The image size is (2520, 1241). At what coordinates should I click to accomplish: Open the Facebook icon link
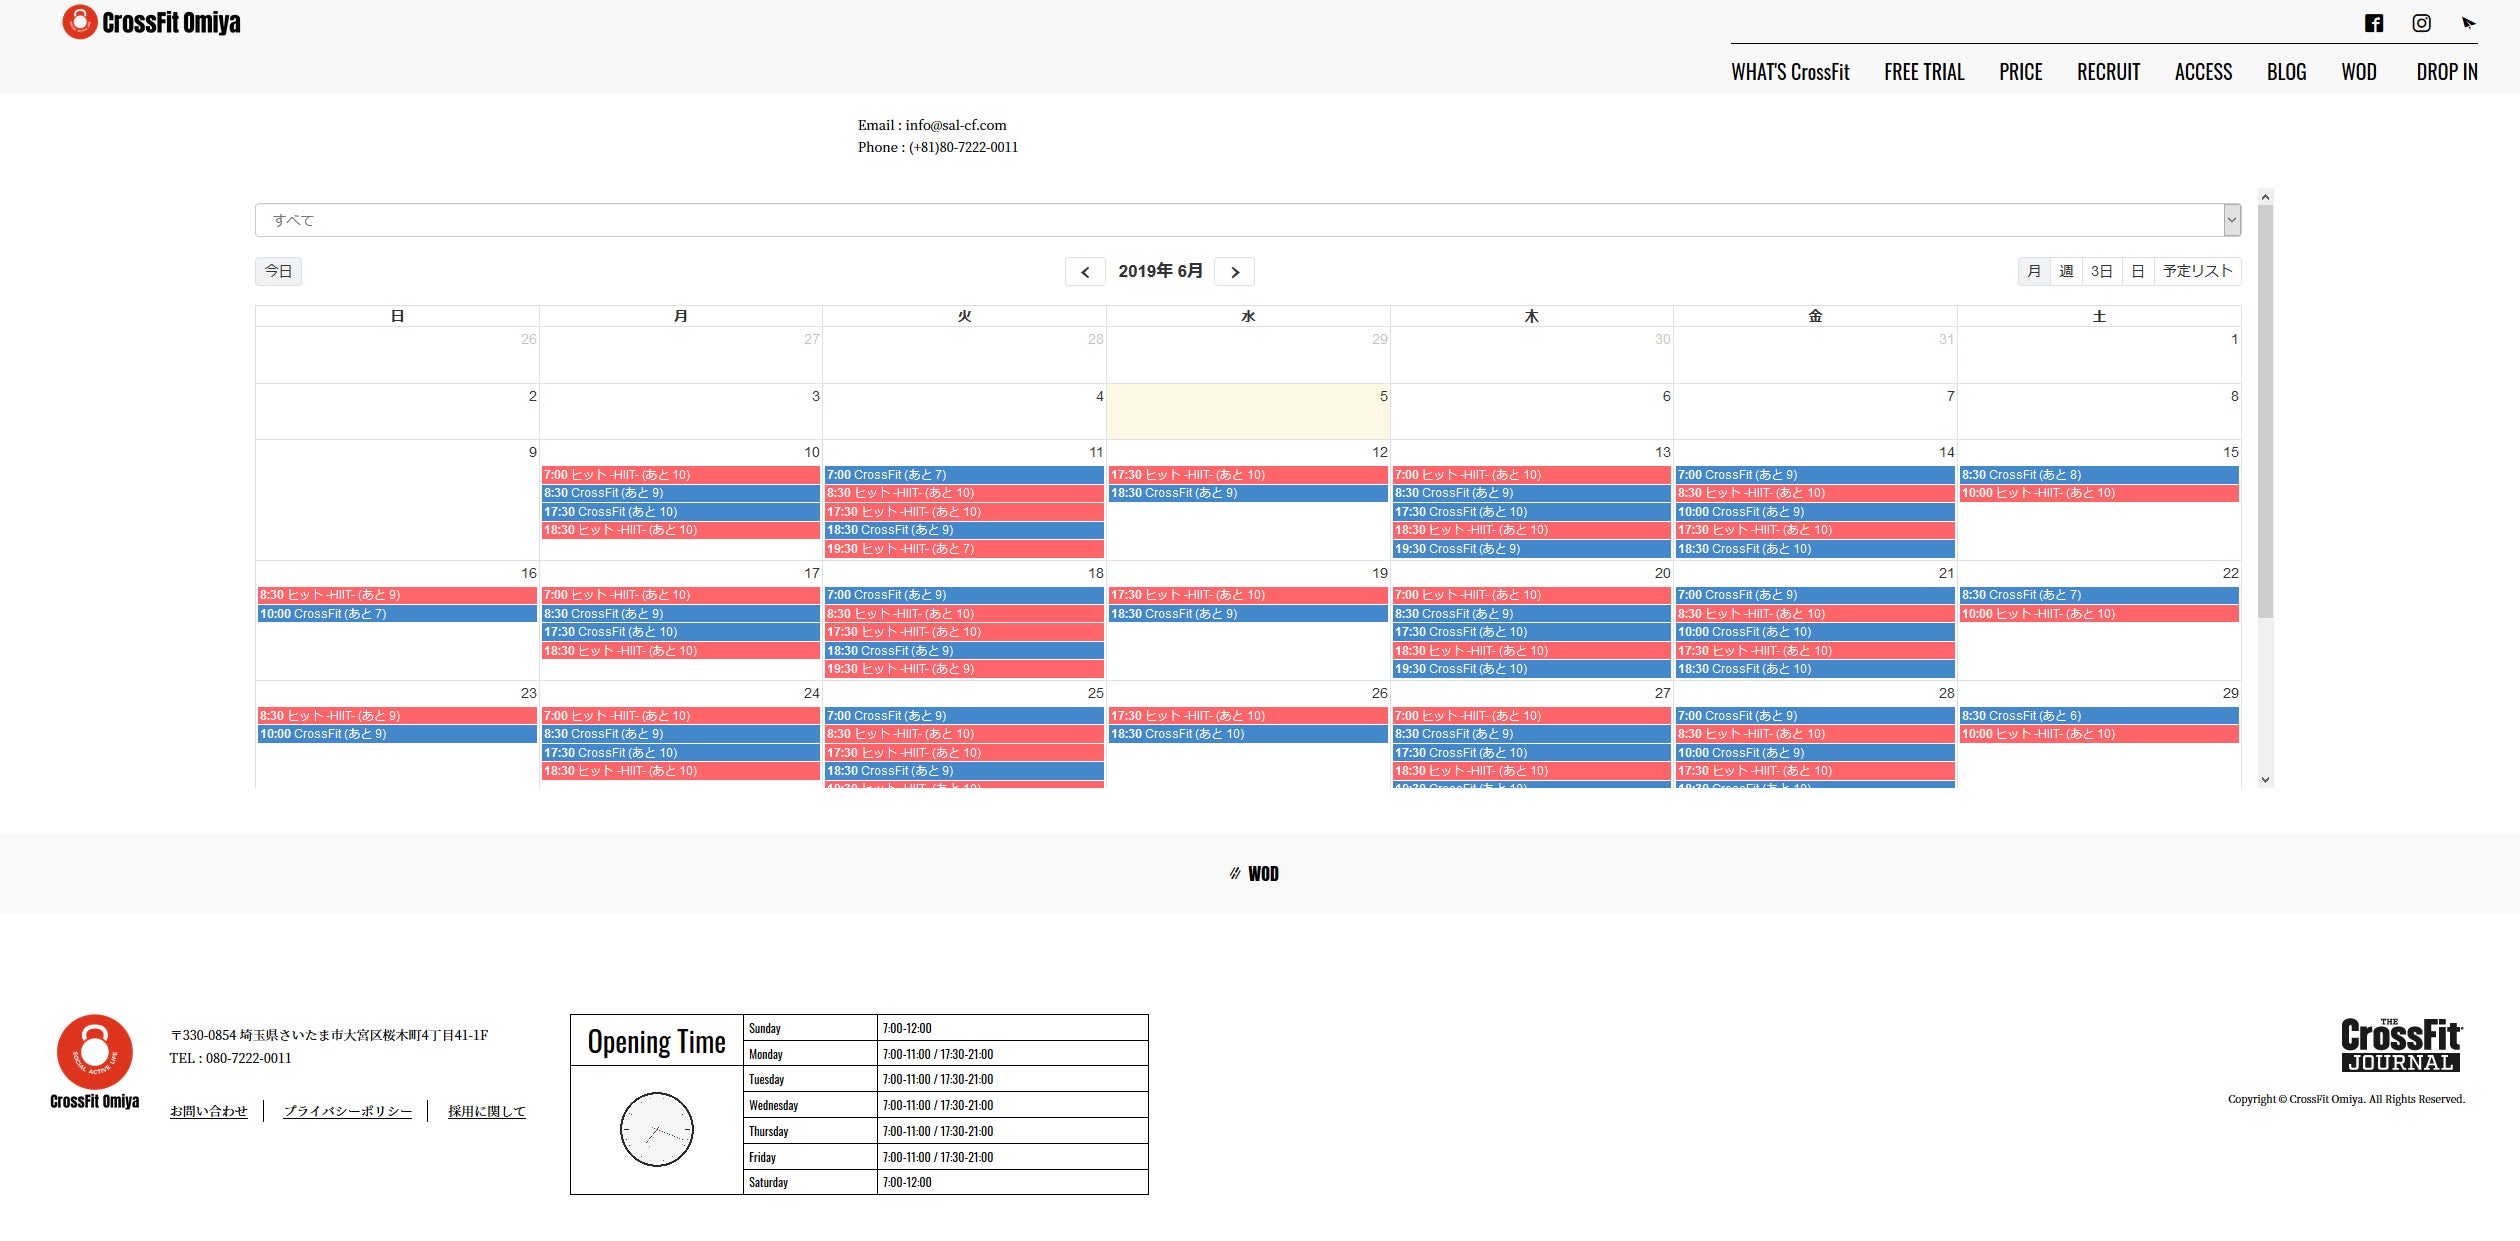[x=2374, y=23]
